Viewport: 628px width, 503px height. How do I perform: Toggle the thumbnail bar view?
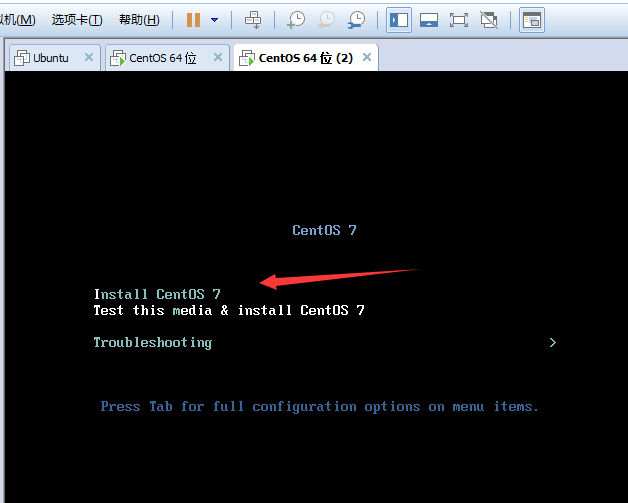[429, 20]
